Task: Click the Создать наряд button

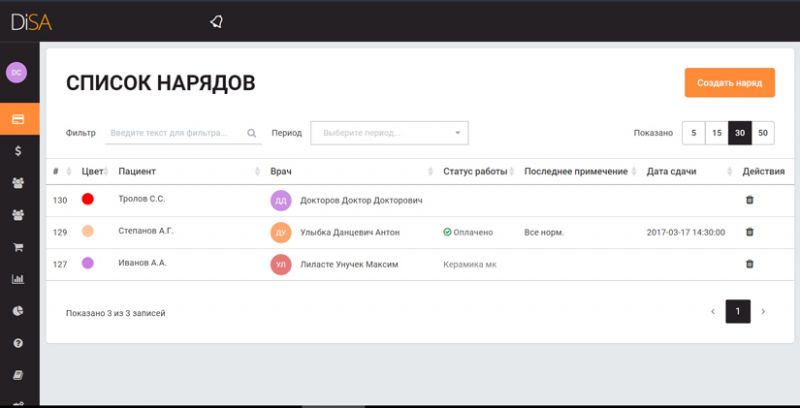Action: coord(729,83)
